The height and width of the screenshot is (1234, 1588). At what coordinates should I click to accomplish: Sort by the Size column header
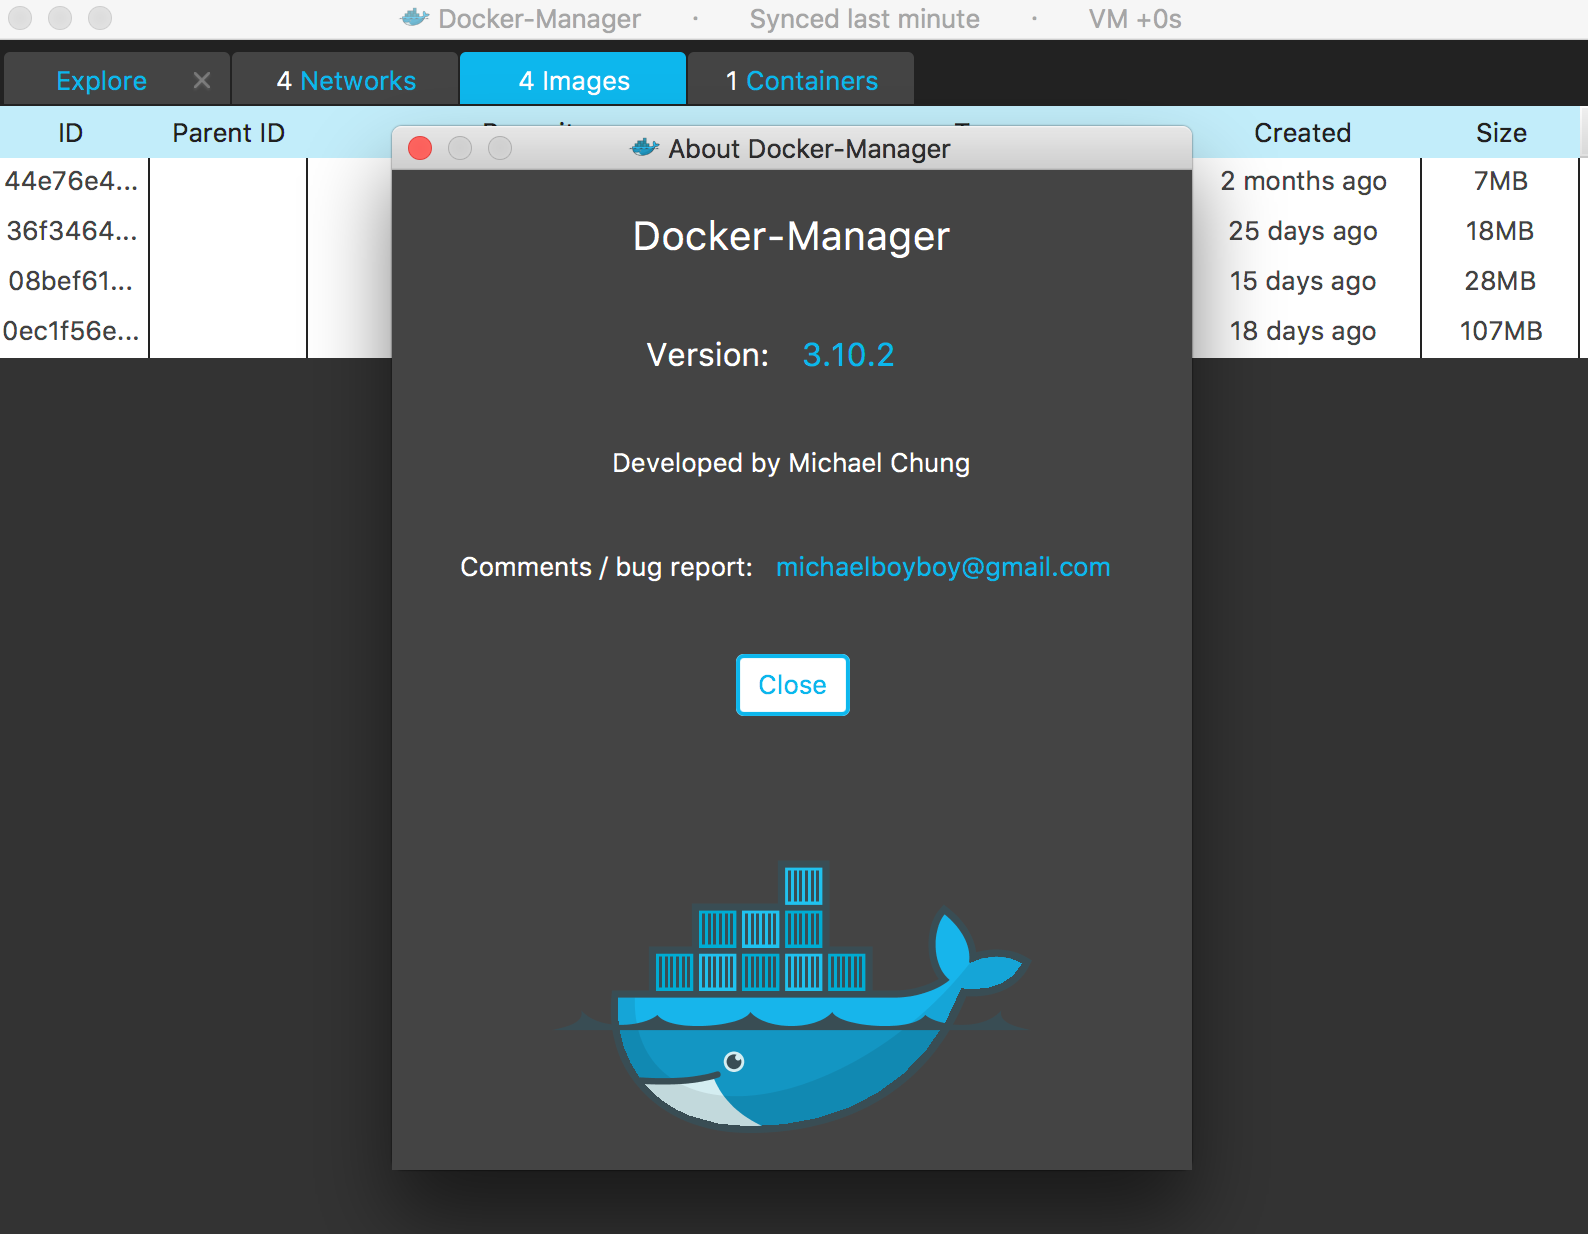pyautogui.click(x=1501, y=133)
